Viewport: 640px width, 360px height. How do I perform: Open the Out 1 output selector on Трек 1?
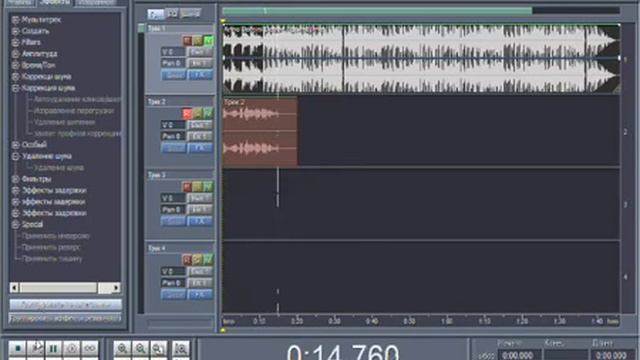coord(200,52)
